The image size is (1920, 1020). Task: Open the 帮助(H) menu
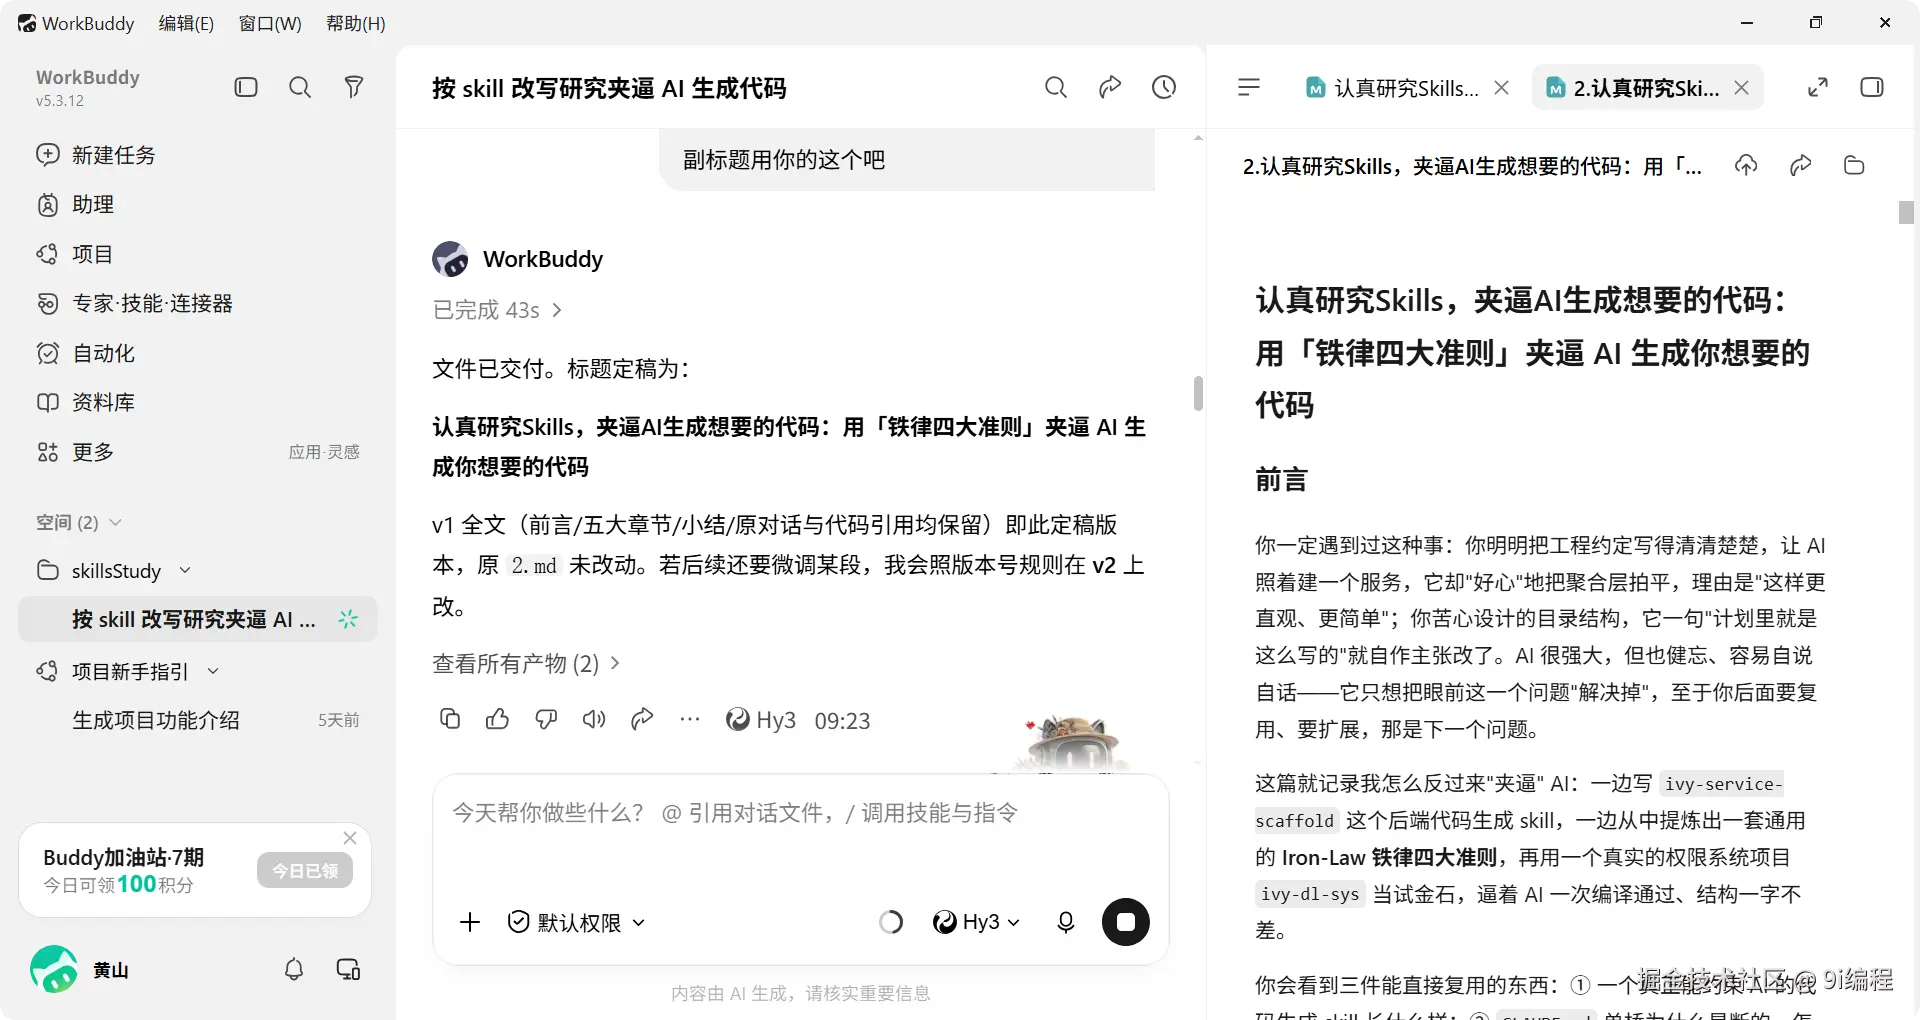click(356, 23)
